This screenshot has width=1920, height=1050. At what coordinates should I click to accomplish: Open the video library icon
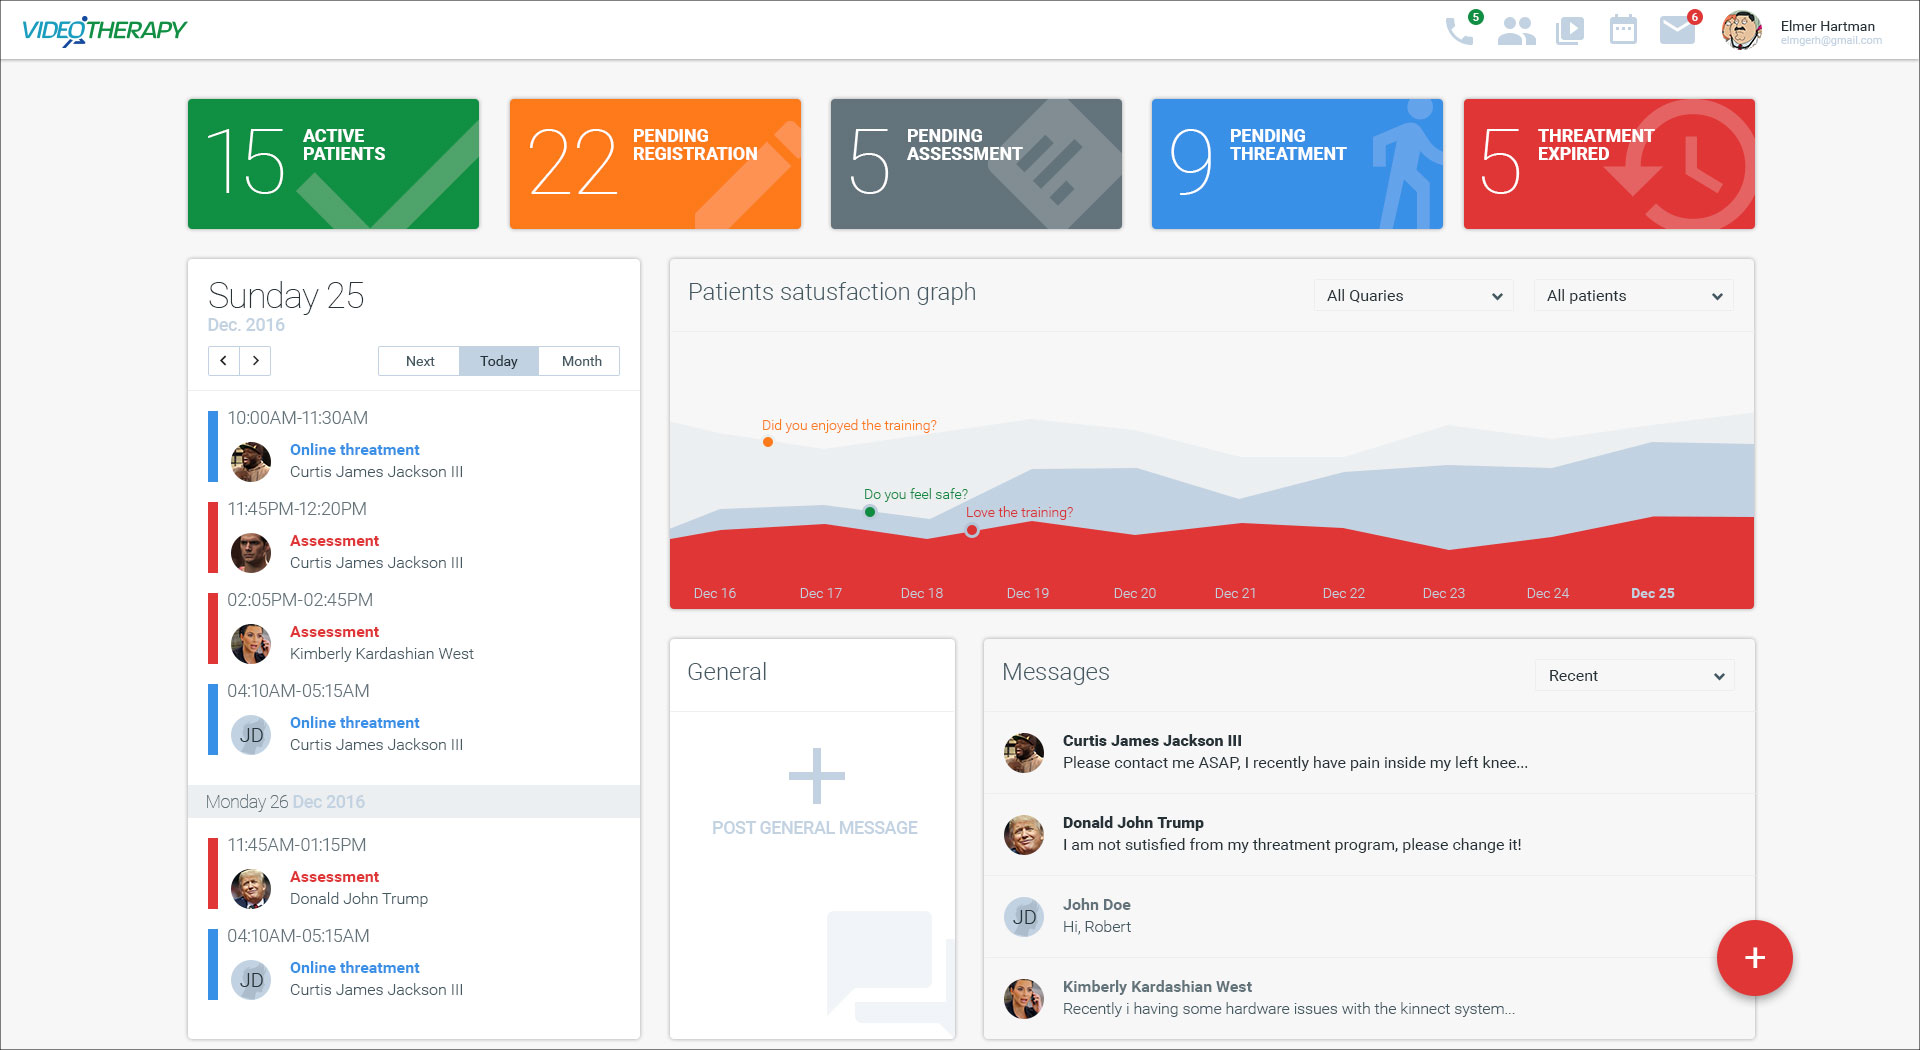coord(1570,31)
